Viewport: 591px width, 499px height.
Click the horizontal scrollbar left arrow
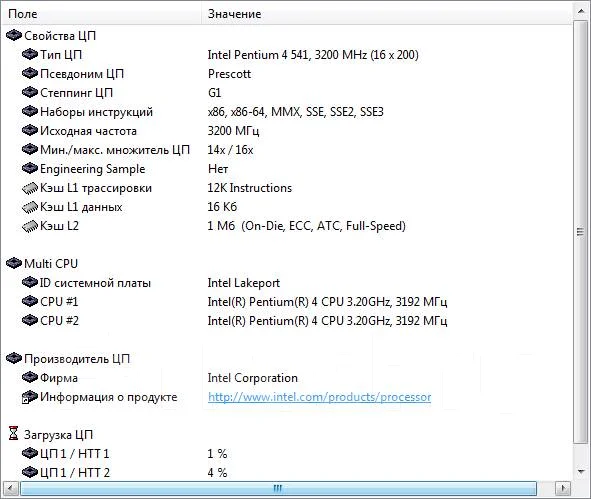11,489
